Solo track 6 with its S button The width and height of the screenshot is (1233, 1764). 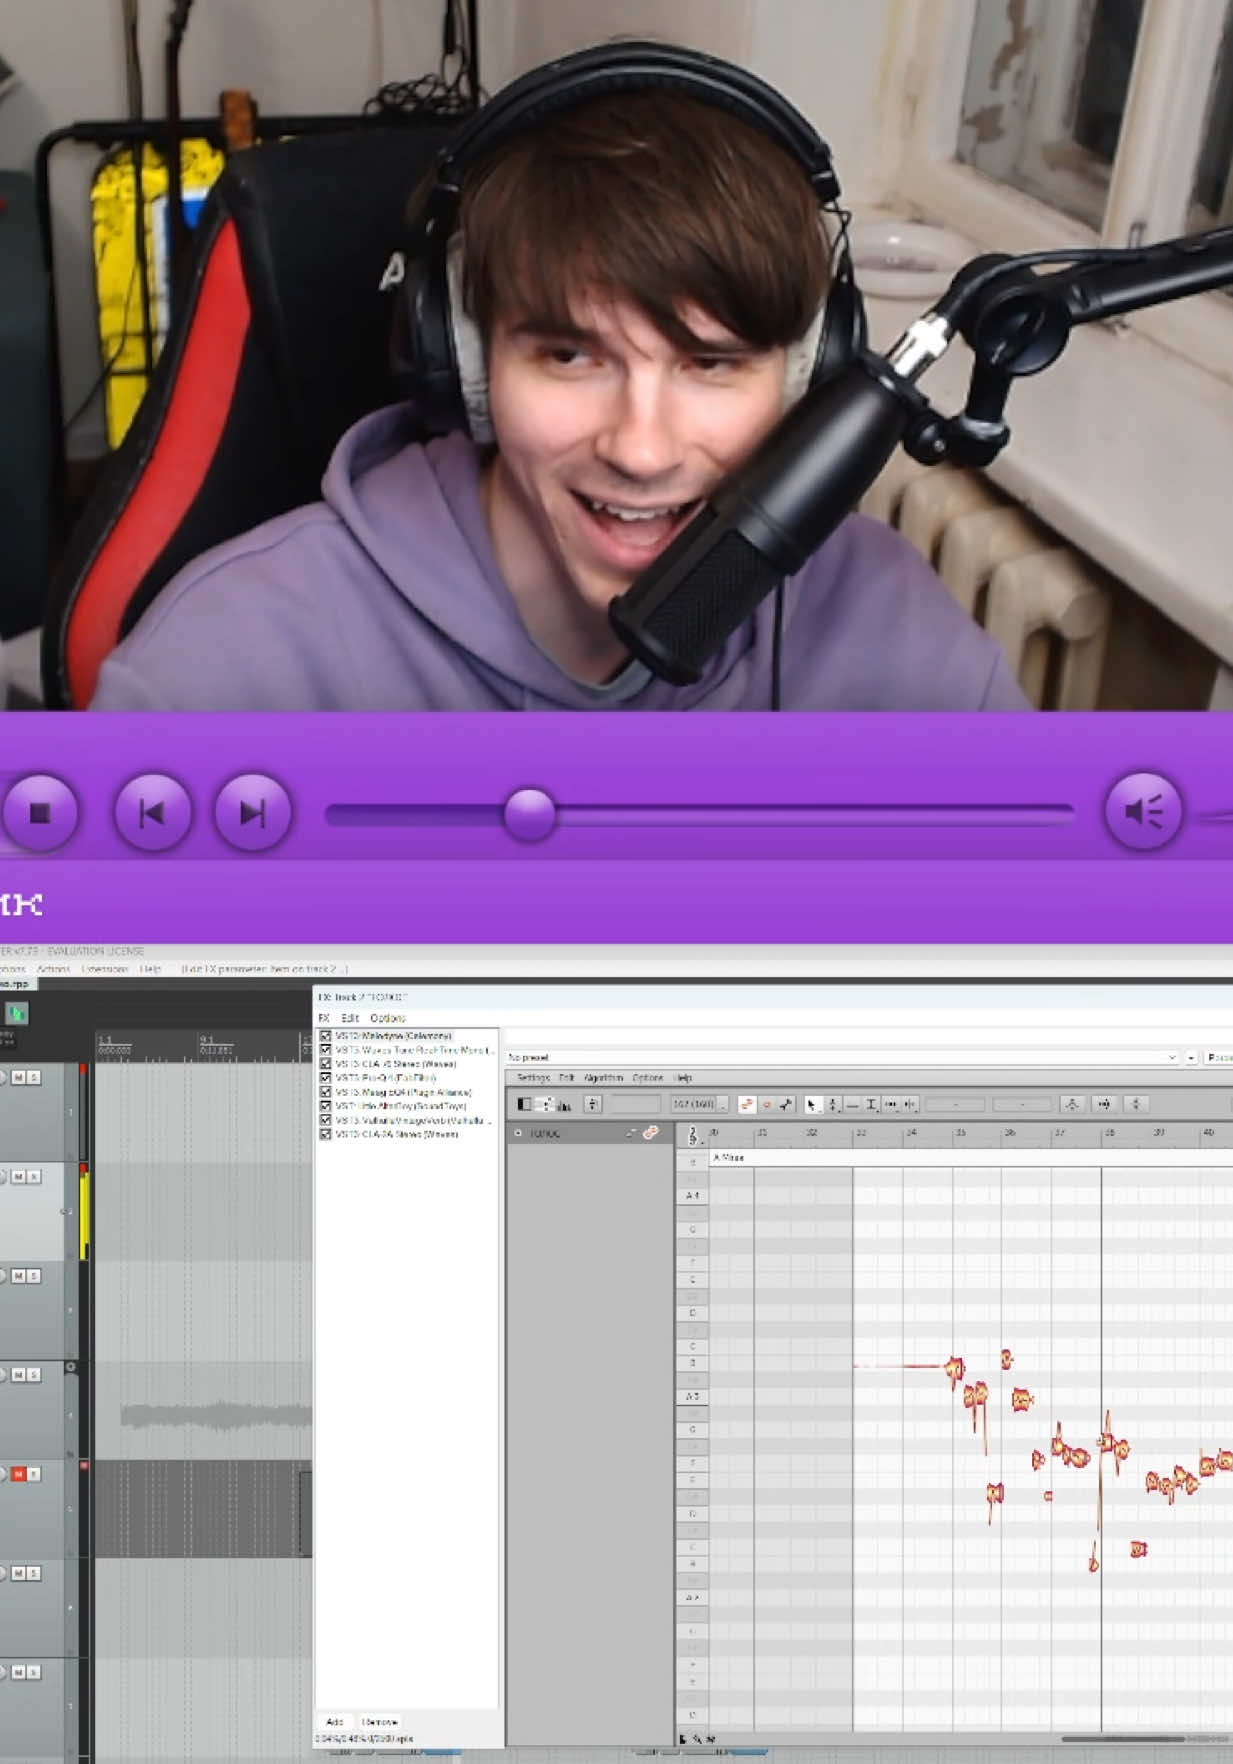coord(33,1573)
